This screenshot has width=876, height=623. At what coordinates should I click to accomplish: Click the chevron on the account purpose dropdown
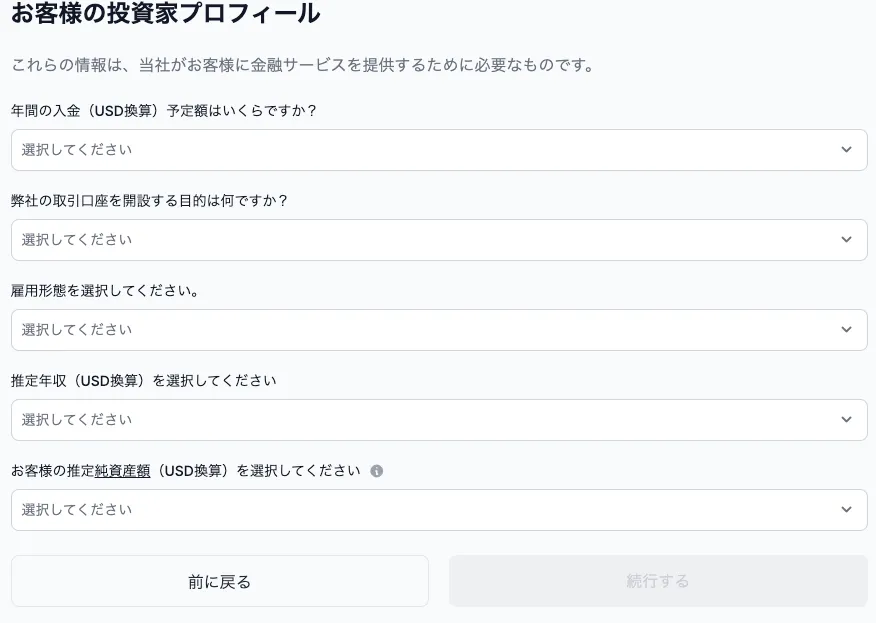click(x=846, y=240)
